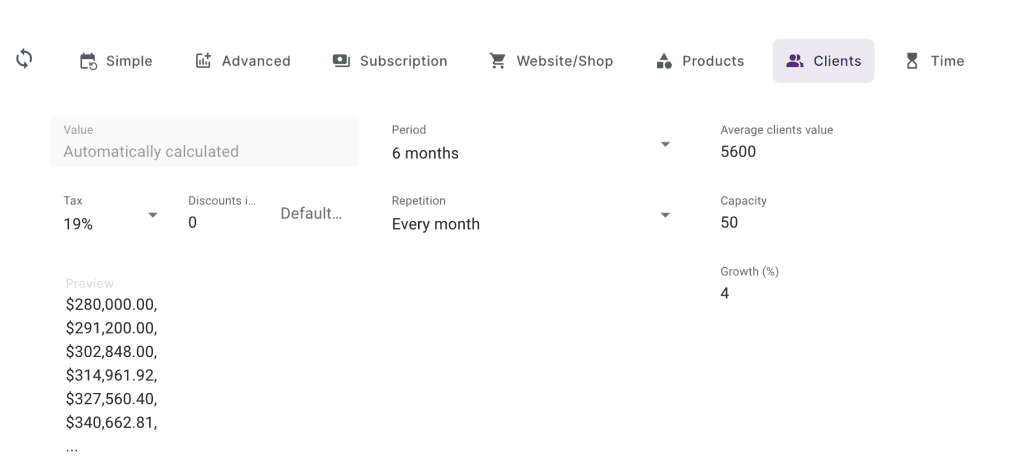Click the Period label
This screenshot has width=1024, height=470.
pyautogui.click(x=409, y=130)
